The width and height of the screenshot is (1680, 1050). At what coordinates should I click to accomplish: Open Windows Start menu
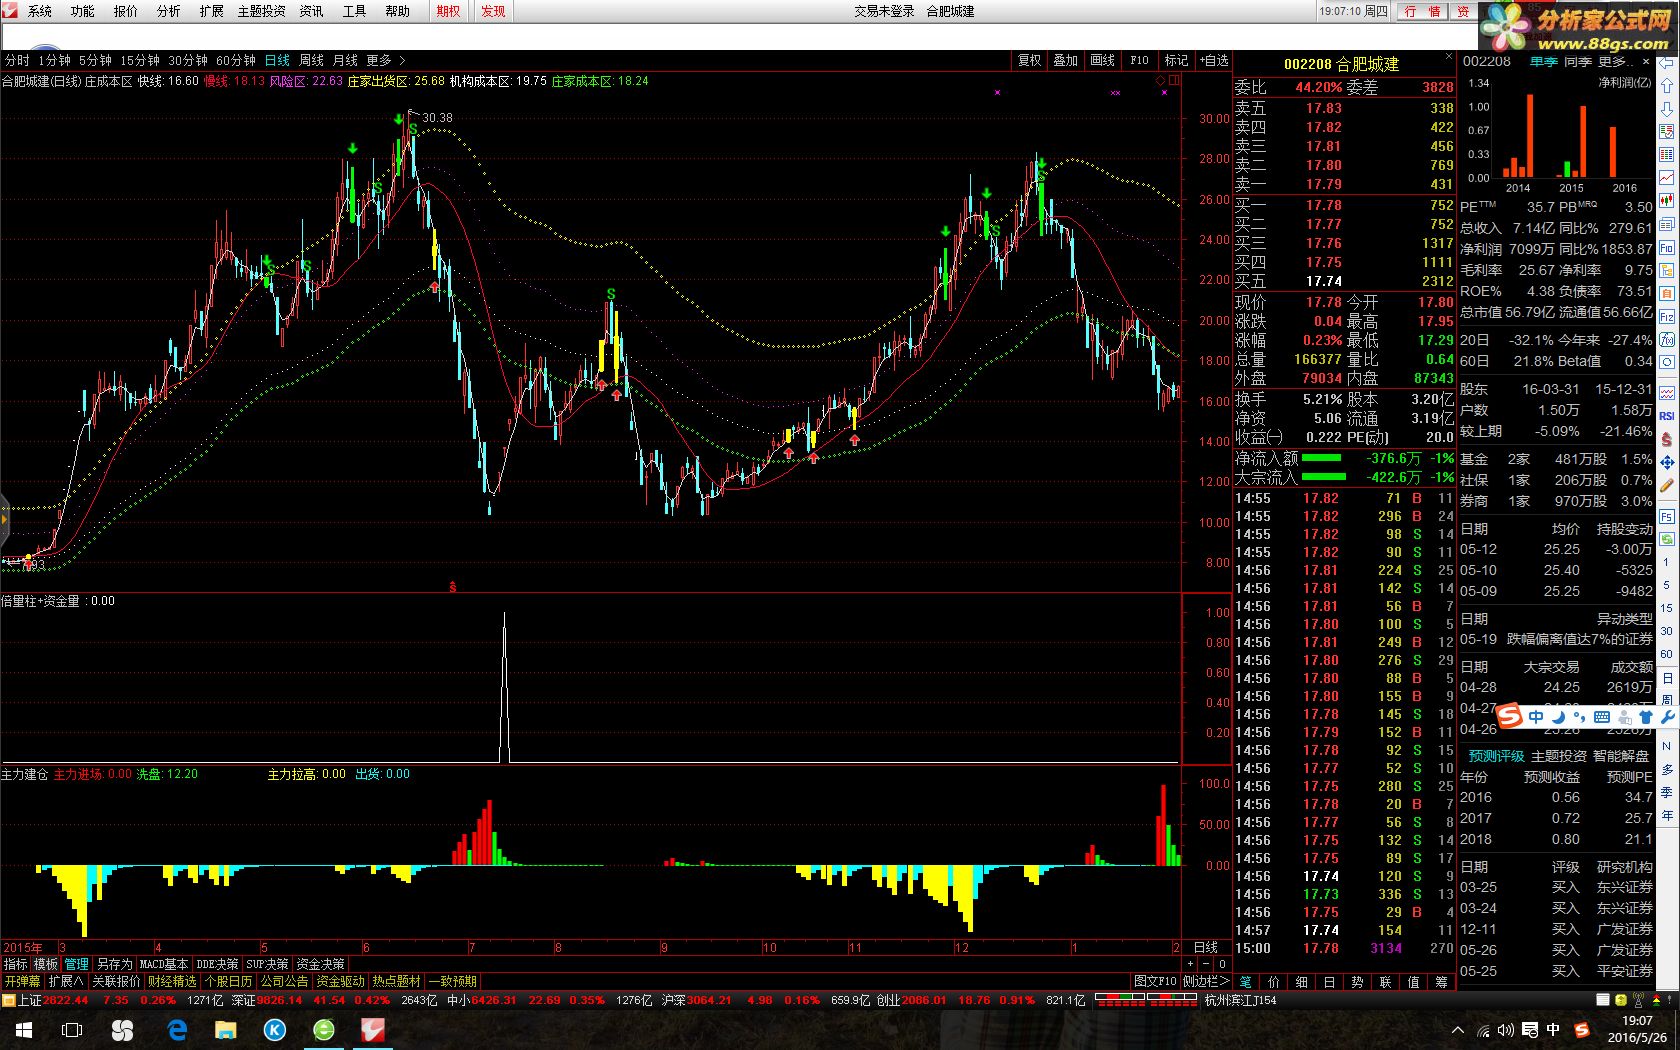pyautogui.click(x=24, y=1029)
